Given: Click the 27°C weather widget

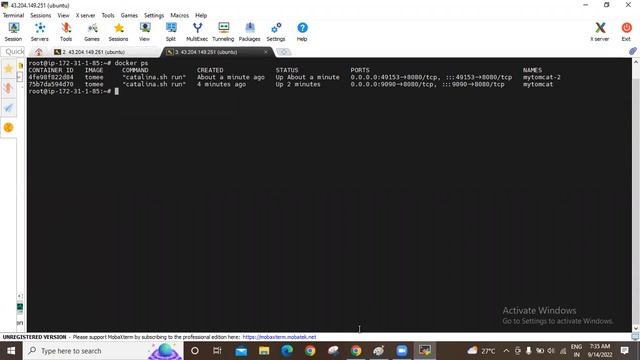Looking at the screenshot, I should [482, 351].
